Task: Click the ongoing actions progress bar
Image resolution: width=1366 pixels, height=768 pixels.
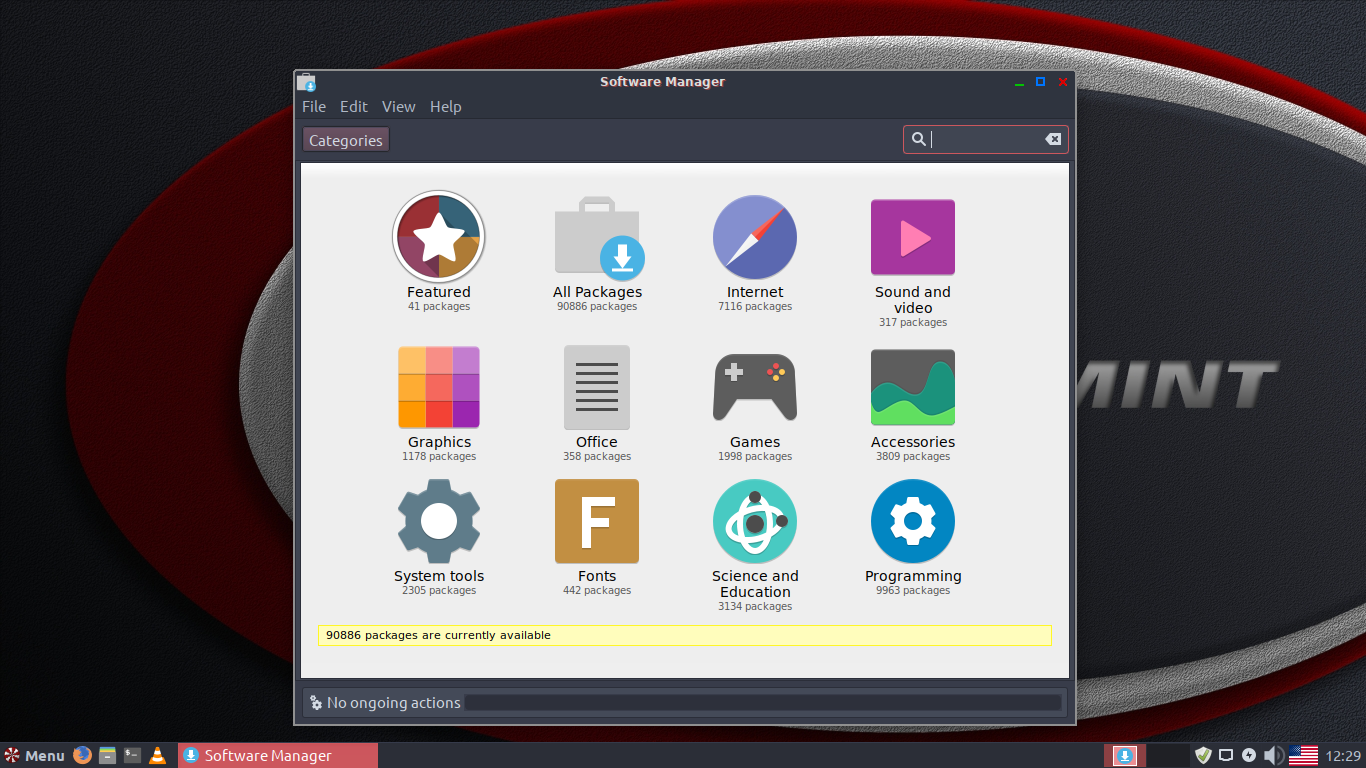Action: (x=763, y=703)
